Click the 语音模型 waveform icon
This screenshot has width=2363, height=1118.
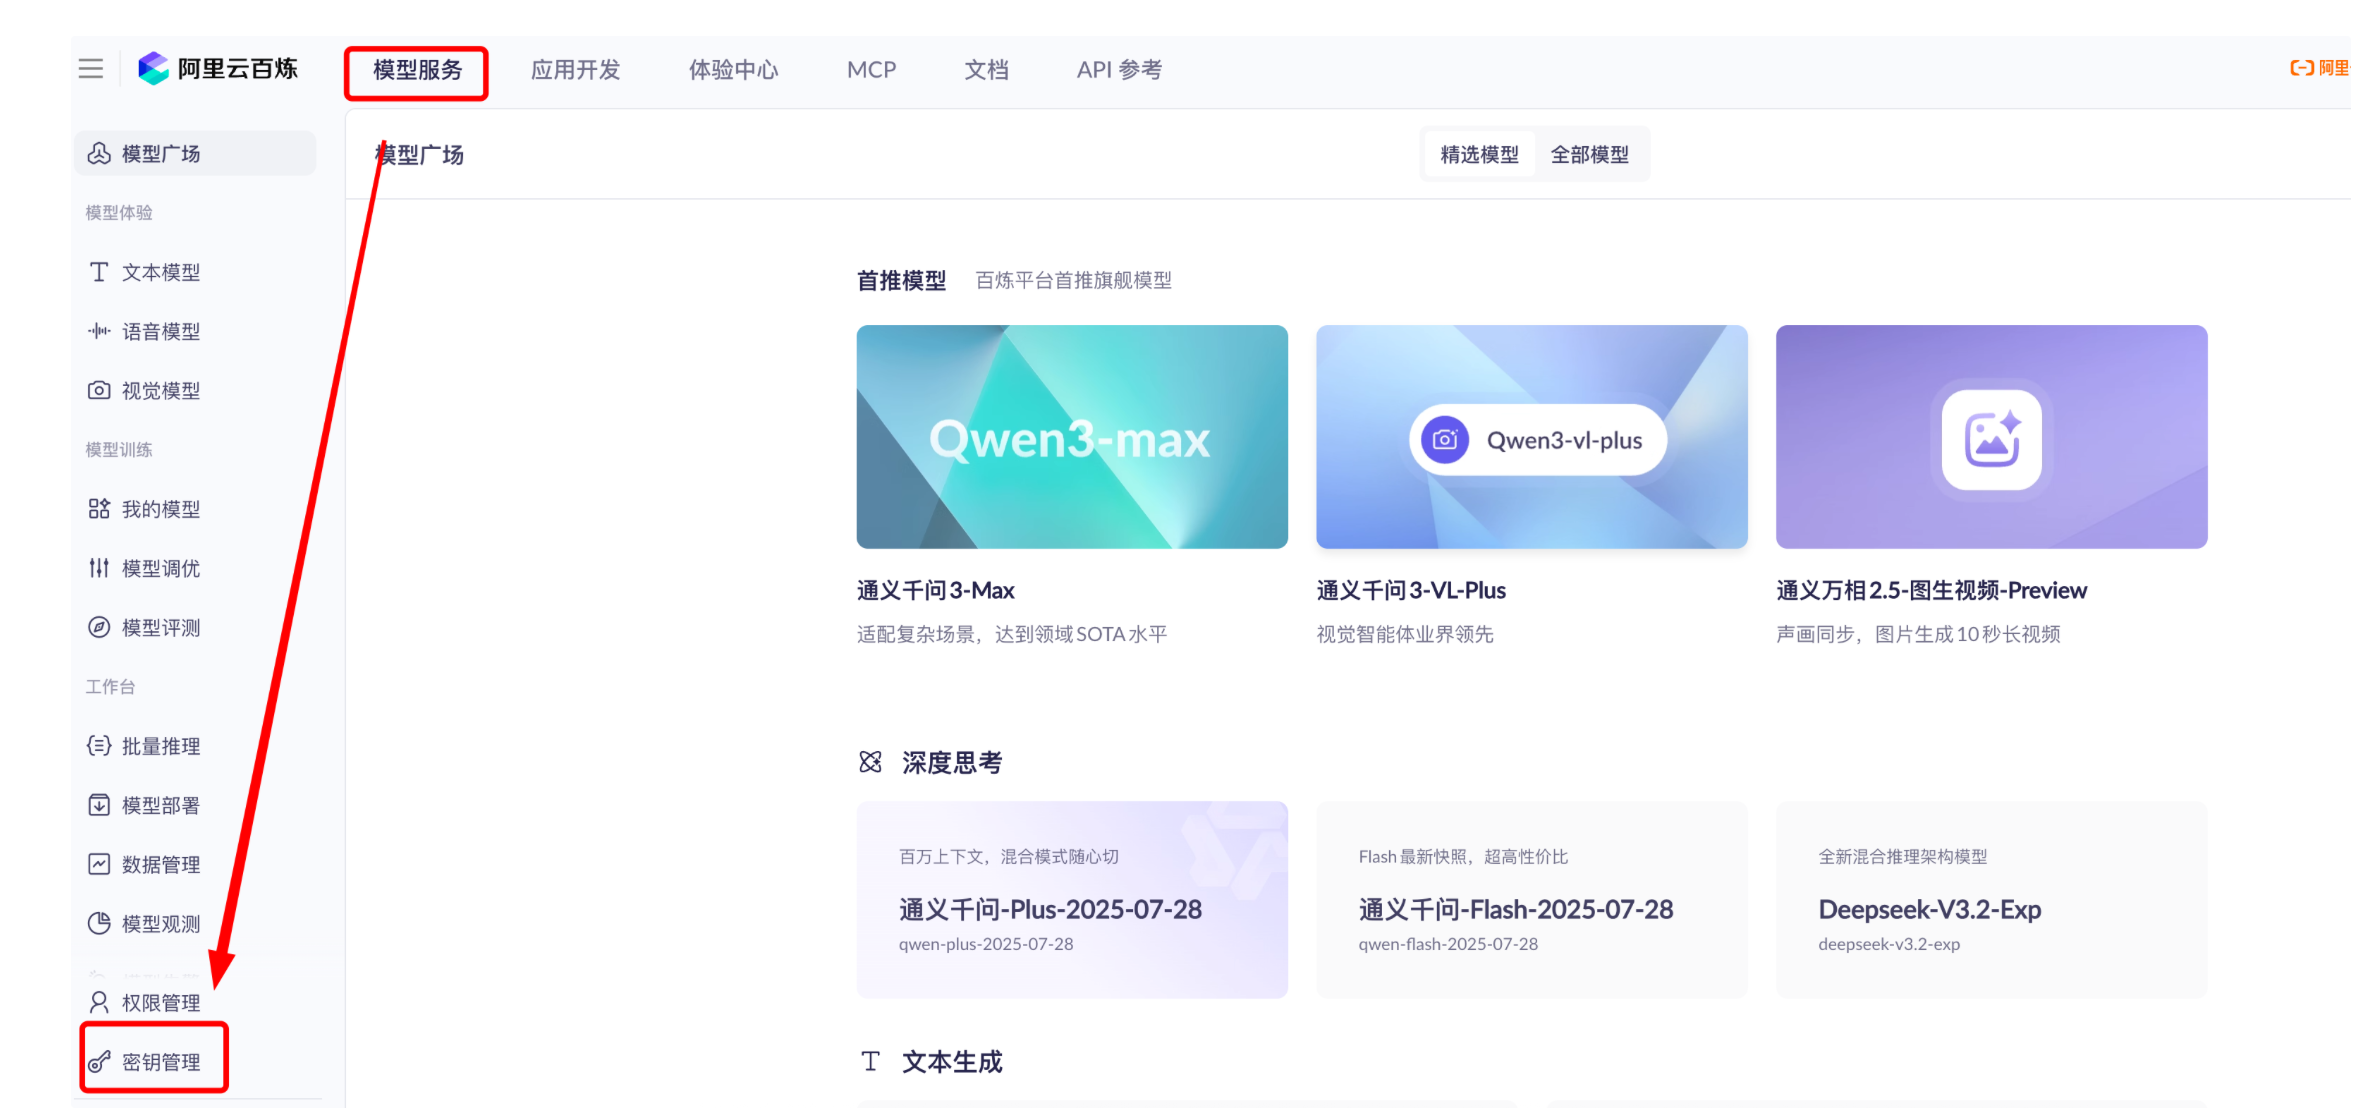click(x=99, y=331)
